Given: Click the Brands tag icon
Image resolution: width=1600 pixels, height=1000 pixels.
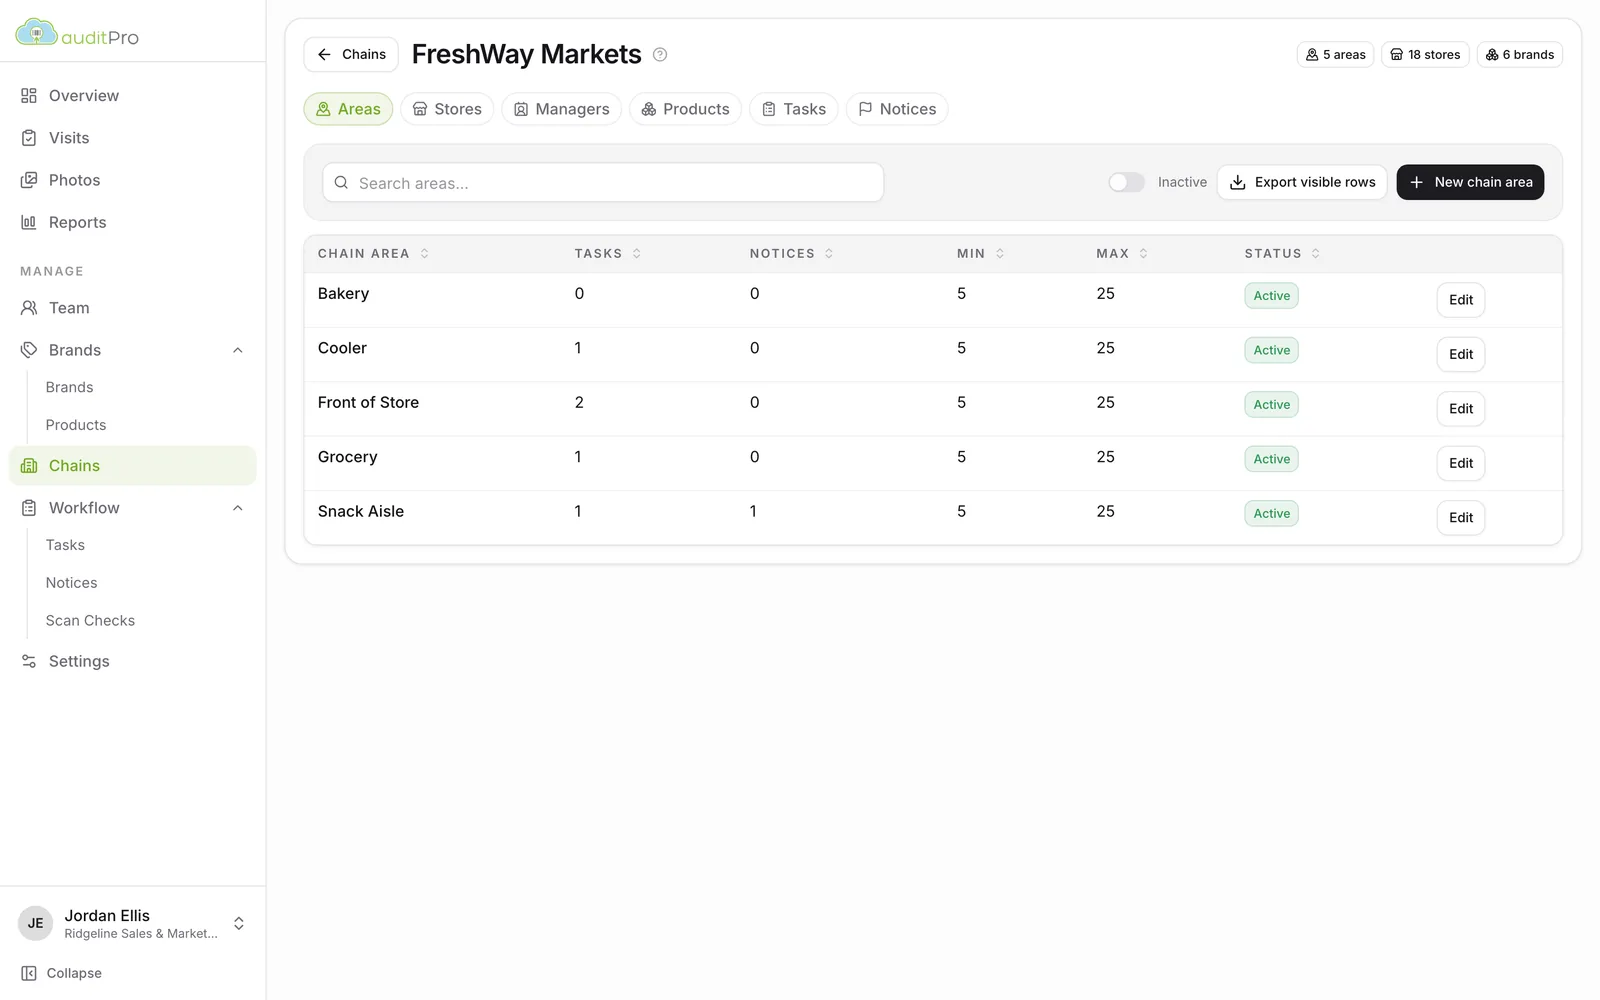Looking at the screenshot, I should coord(29,350).
